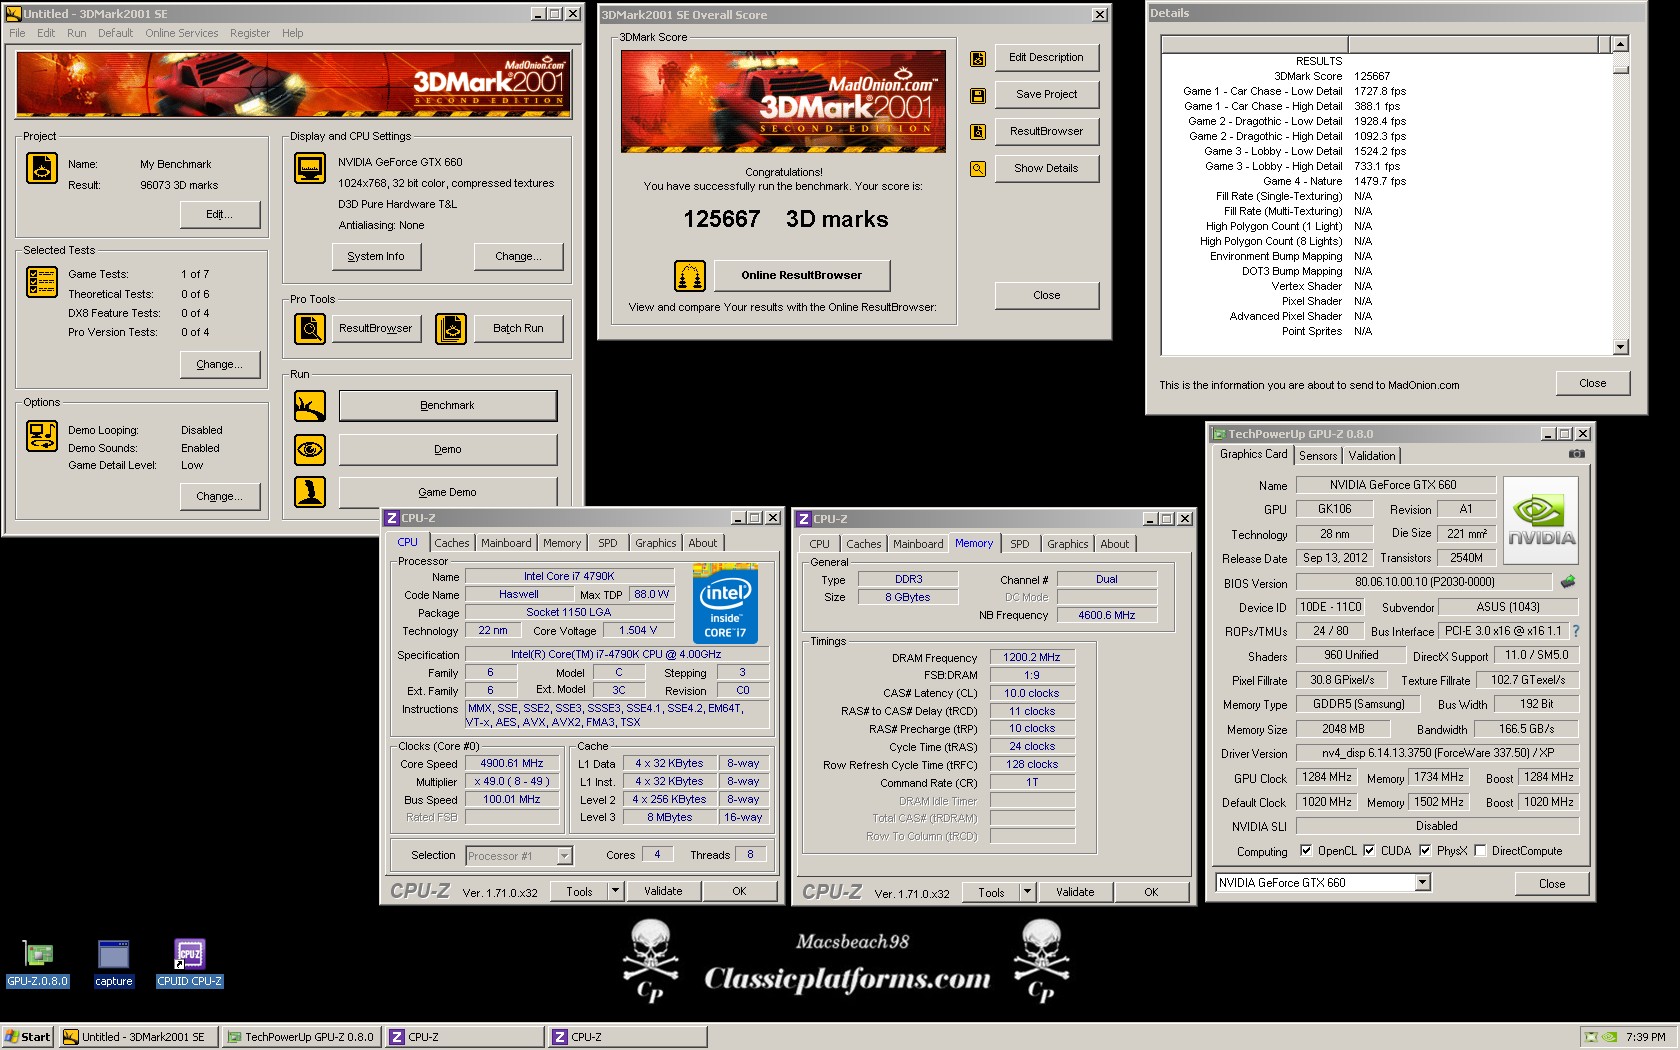
Task: Click Change button under Display settings
Action: click(518, 257)
